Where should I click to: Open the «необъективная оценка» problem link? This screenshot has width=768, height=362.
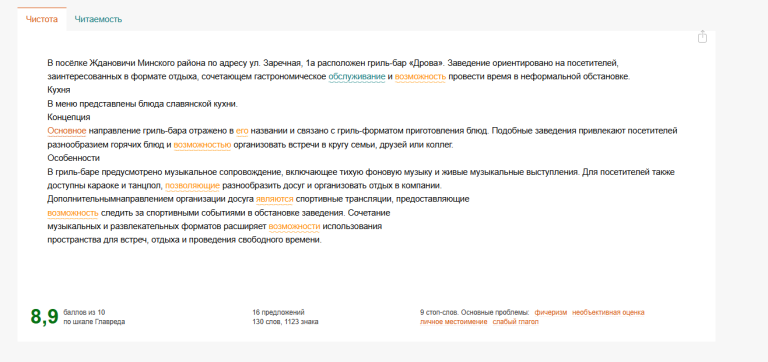tap(608, 312)
